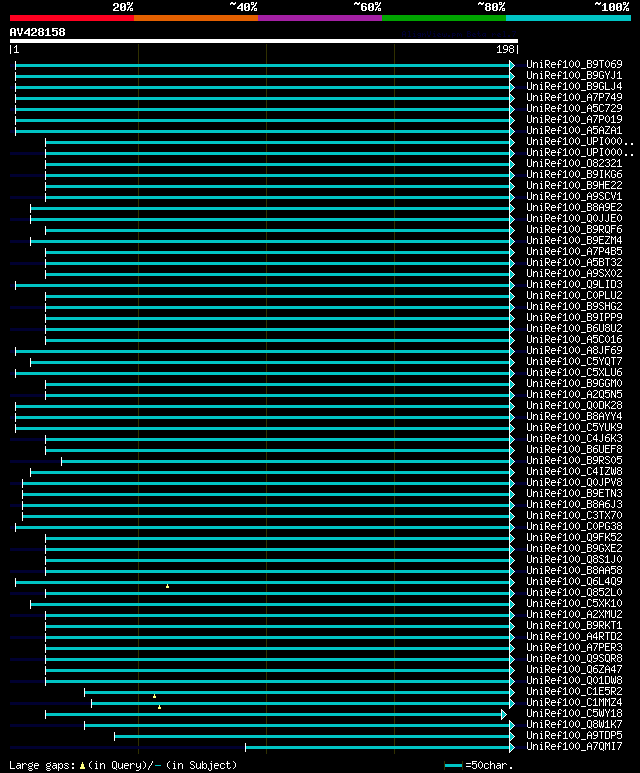640x773 pixels.
Task: Select the UniRef100_B6U8U2 label
Action: coord(574,328)
